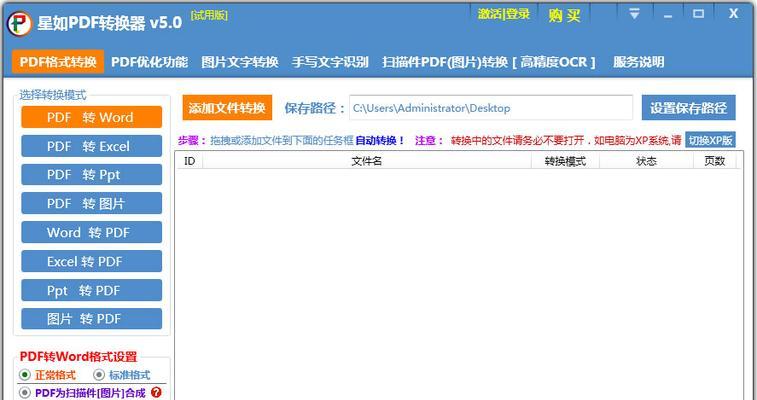Screen dimensions: 757x400
Task: Click the 设置保存路径 button
Action: [688, 108]
